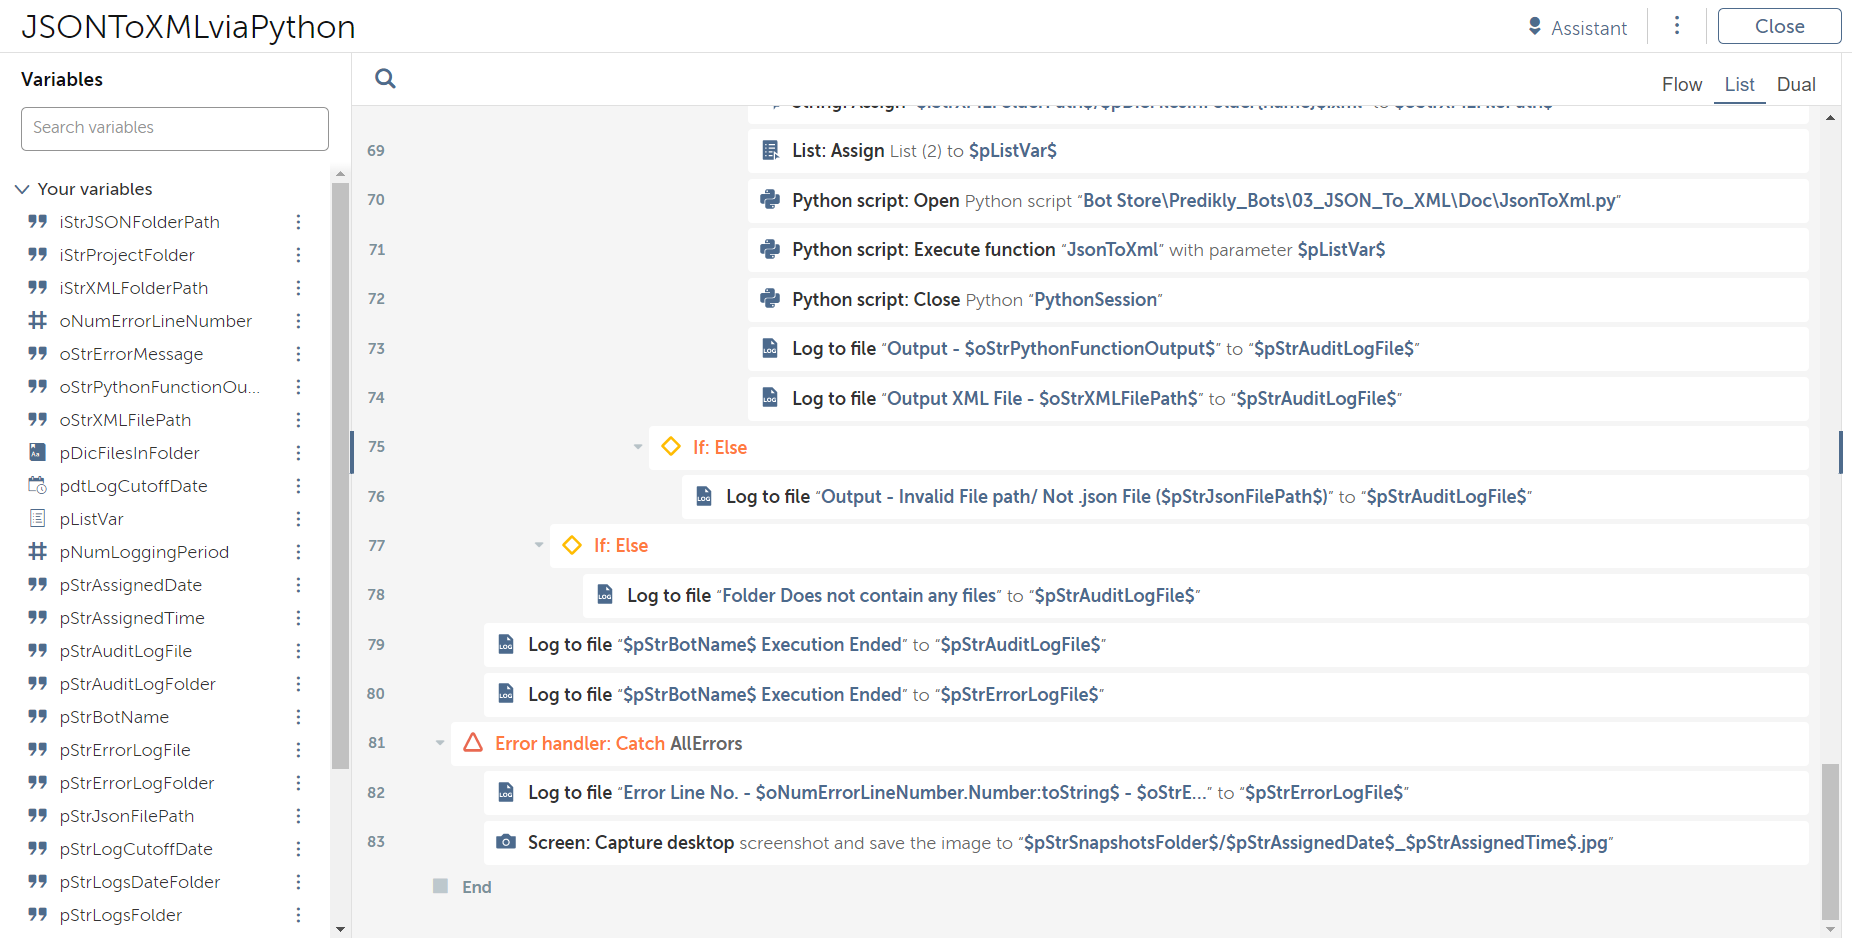The width and height of the screenshot is (1852, 938).
Task: Click the Log to file icon on line 73
Action: click(x=770, y=348)
